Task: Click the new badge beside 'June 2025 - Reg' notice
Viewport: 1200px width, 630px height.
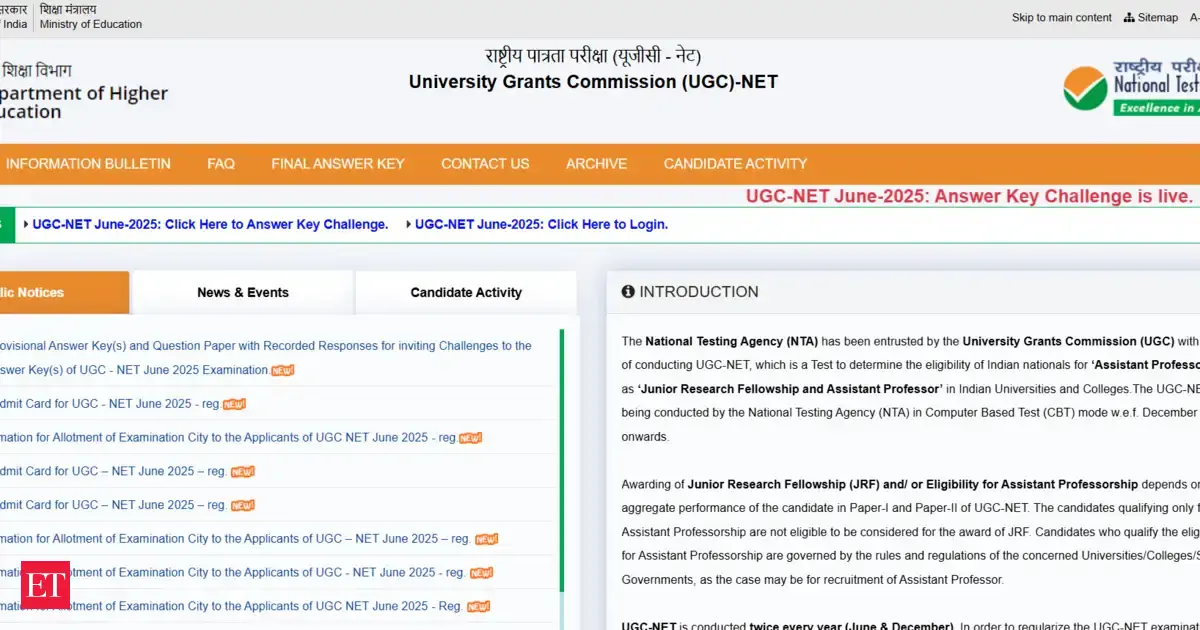Action: pyautogui.click(x=479, y=607)
